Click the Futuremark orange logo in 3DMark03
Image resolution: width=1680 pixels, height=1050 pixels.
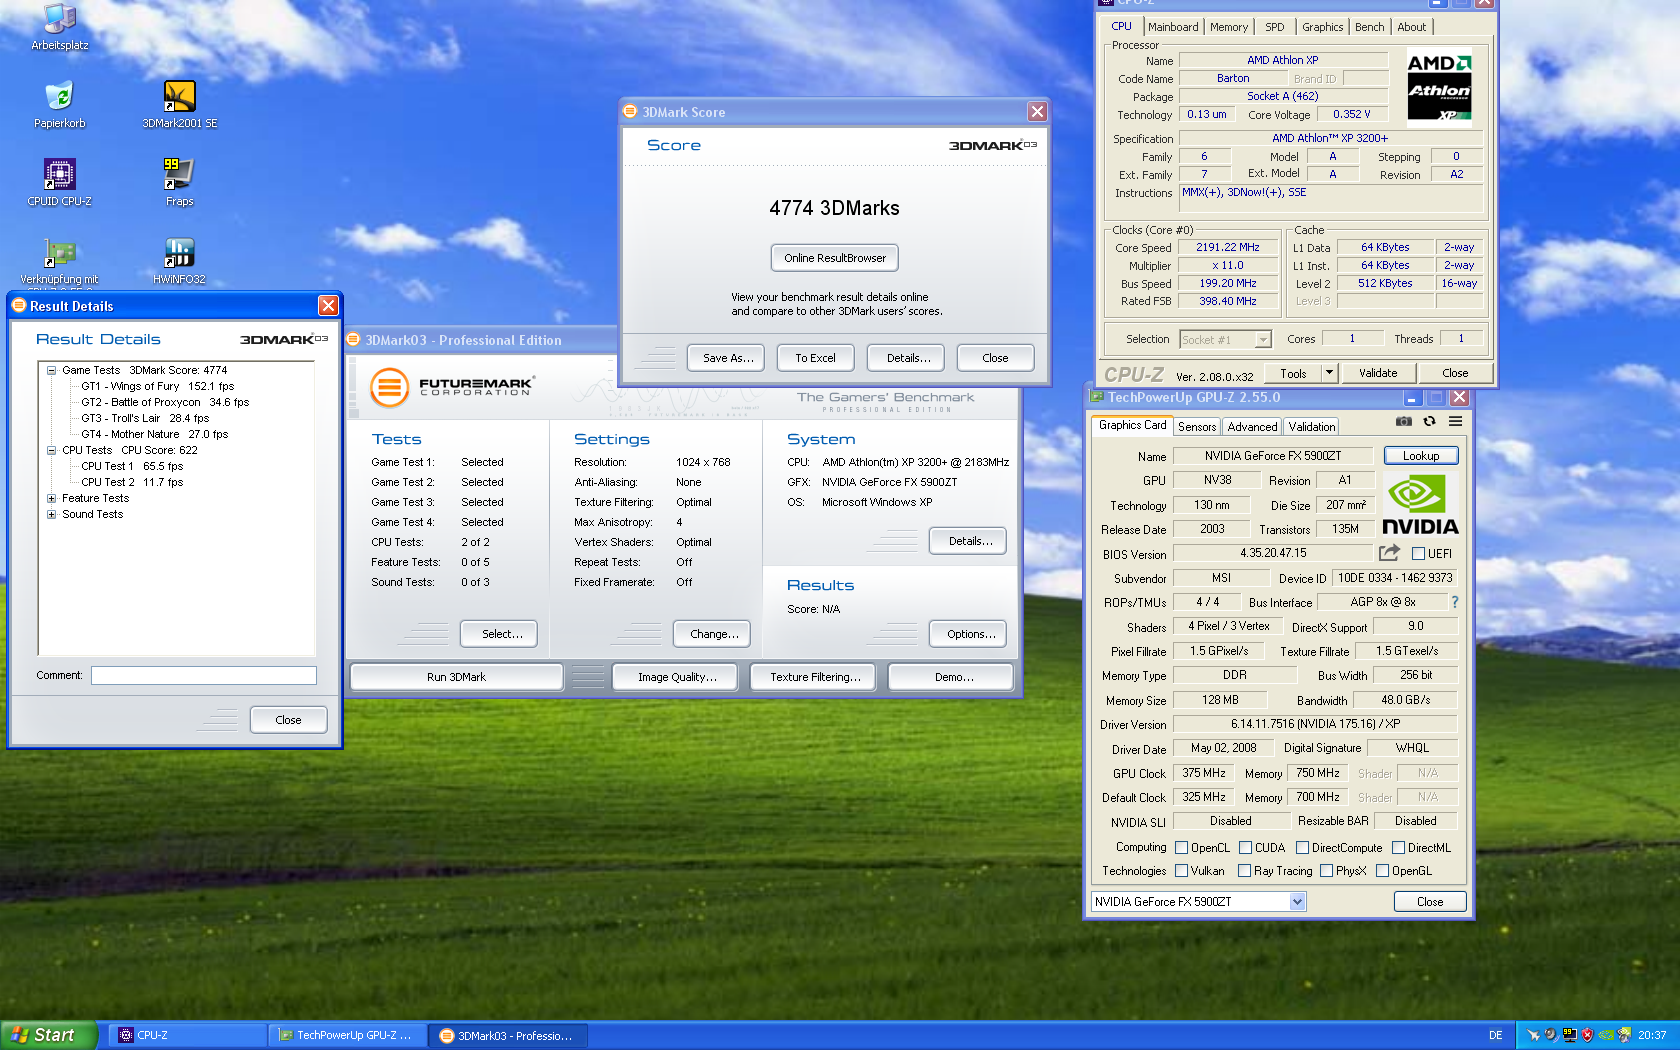pos(390,388)
